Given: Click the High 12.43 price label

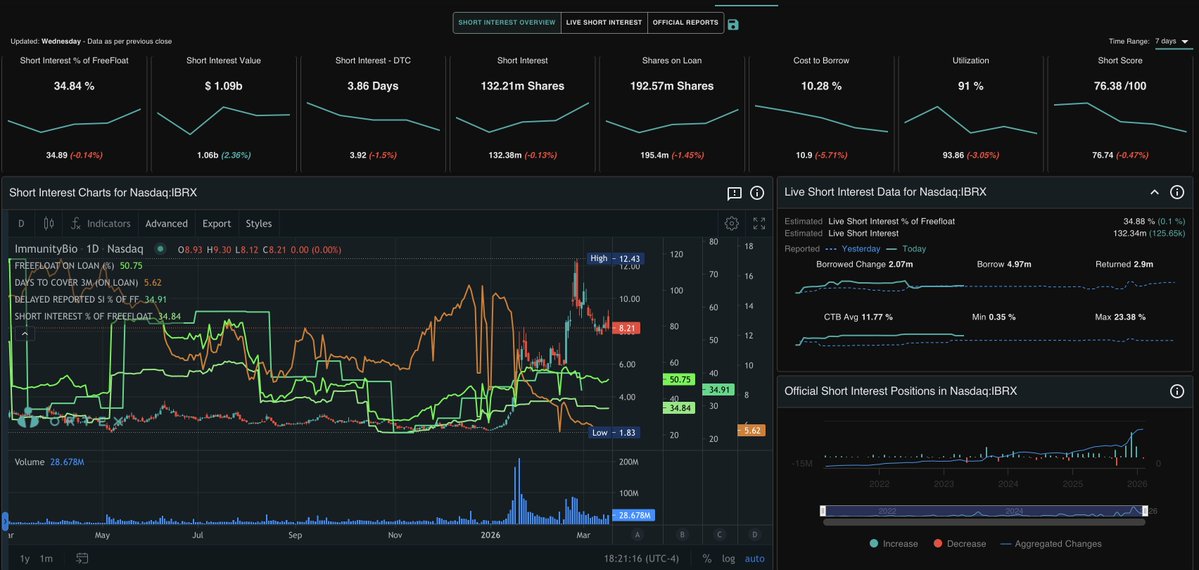Looking at the screenshot, I should [x=615, y=259].
